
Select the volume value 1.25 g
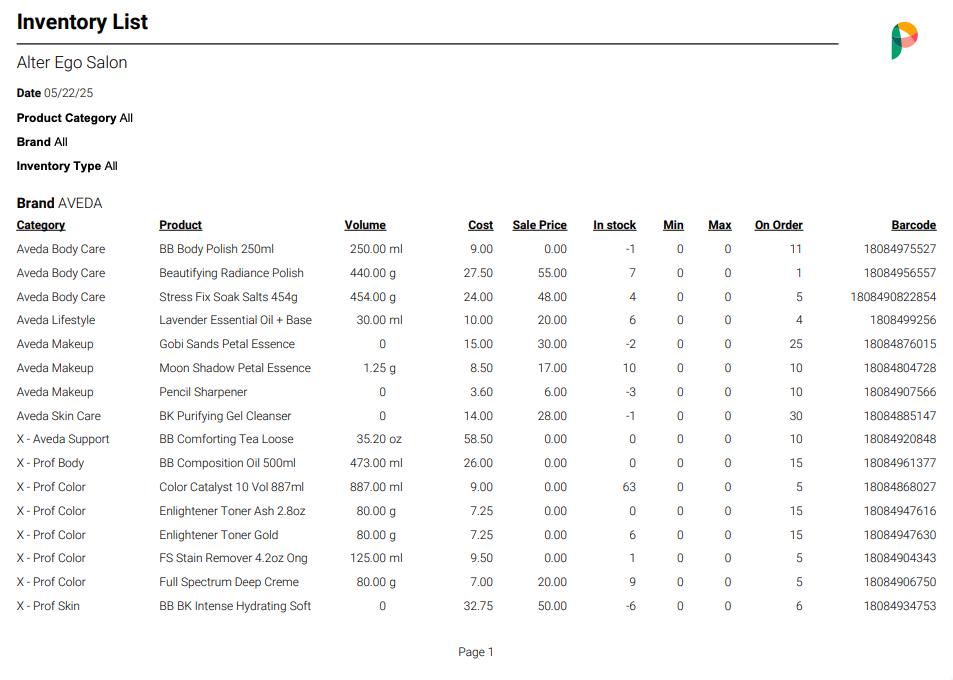point(379,368)
